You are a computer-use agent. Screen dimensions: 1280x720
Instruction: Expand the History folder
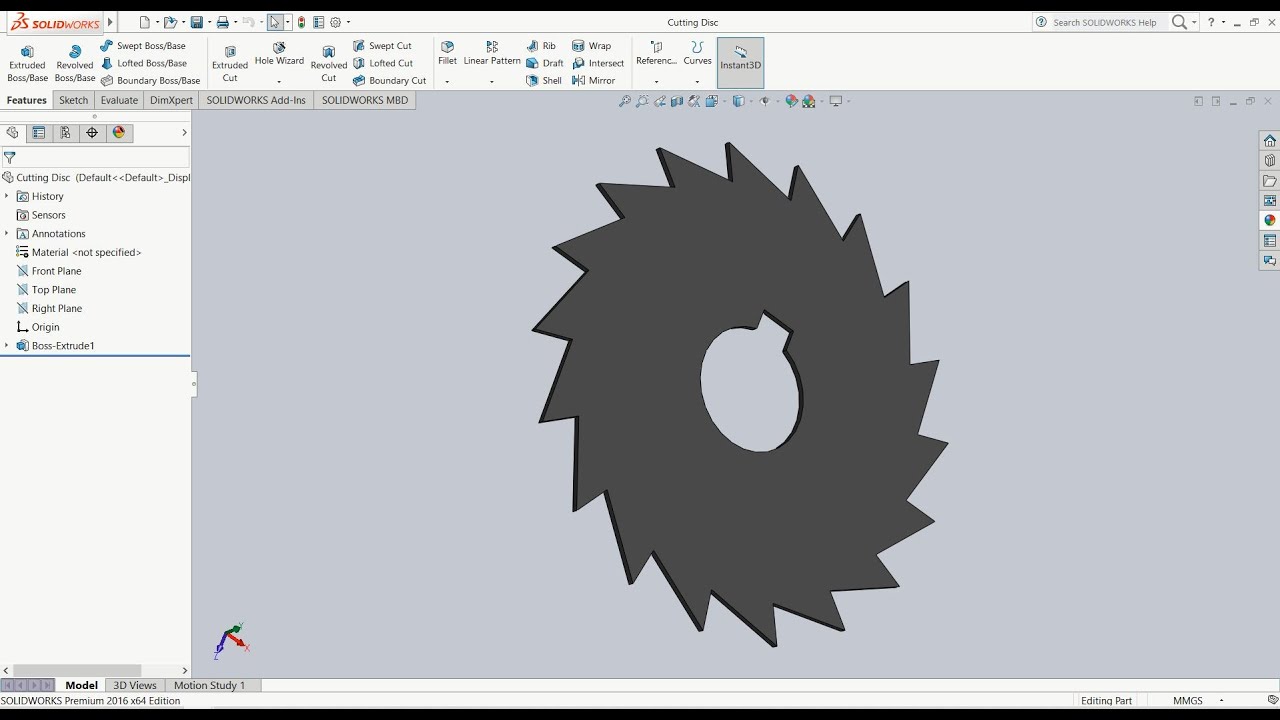(7, 196)
